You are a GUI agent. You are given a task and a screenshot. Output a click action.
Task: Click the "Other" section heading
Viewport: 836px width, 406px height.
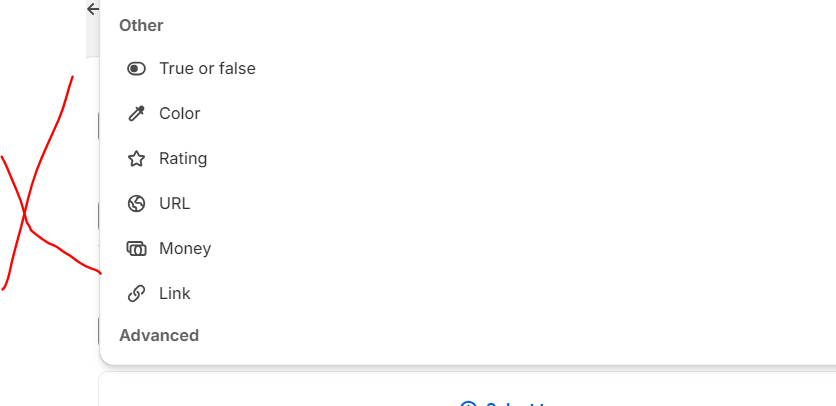pos(141,25)
